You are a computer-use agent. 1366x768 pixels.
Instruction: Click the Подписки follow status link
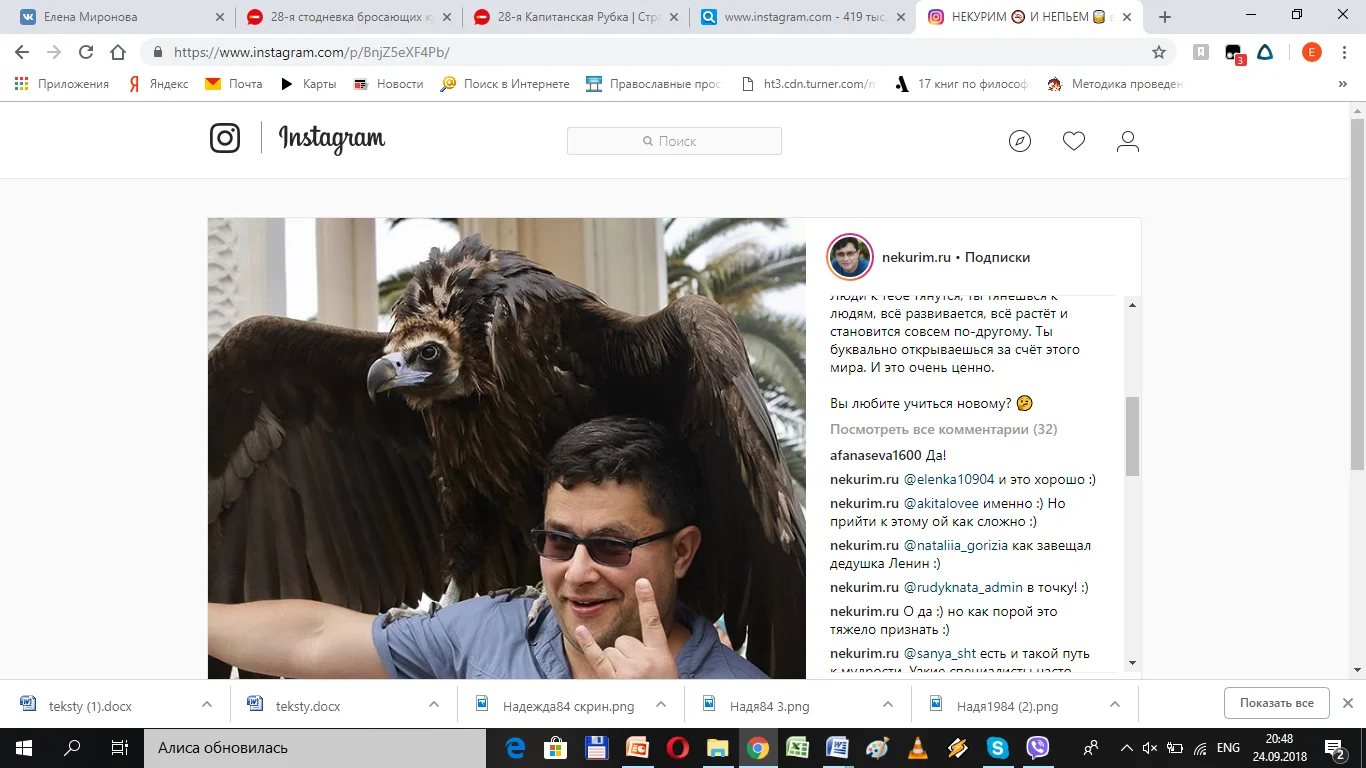[x=997, y=257]
